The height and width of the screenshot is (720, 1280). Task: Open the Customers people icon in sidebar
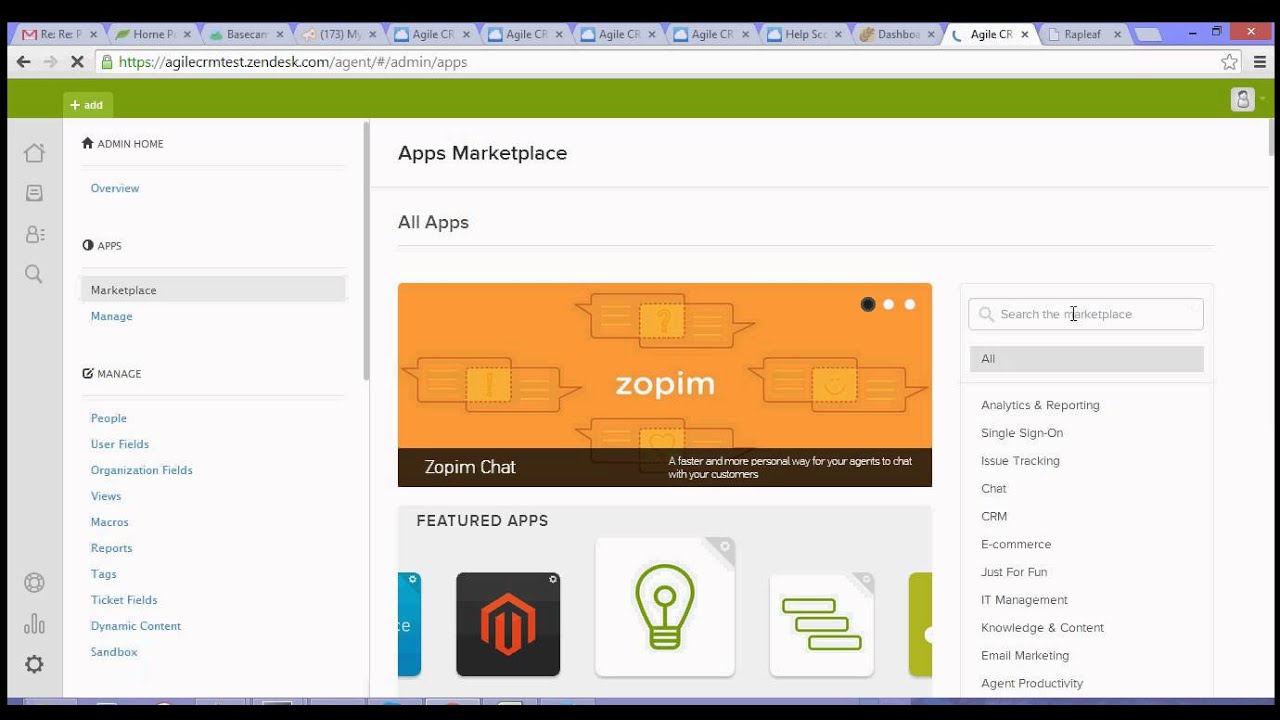pyautogui.click(x=34, y=234)
